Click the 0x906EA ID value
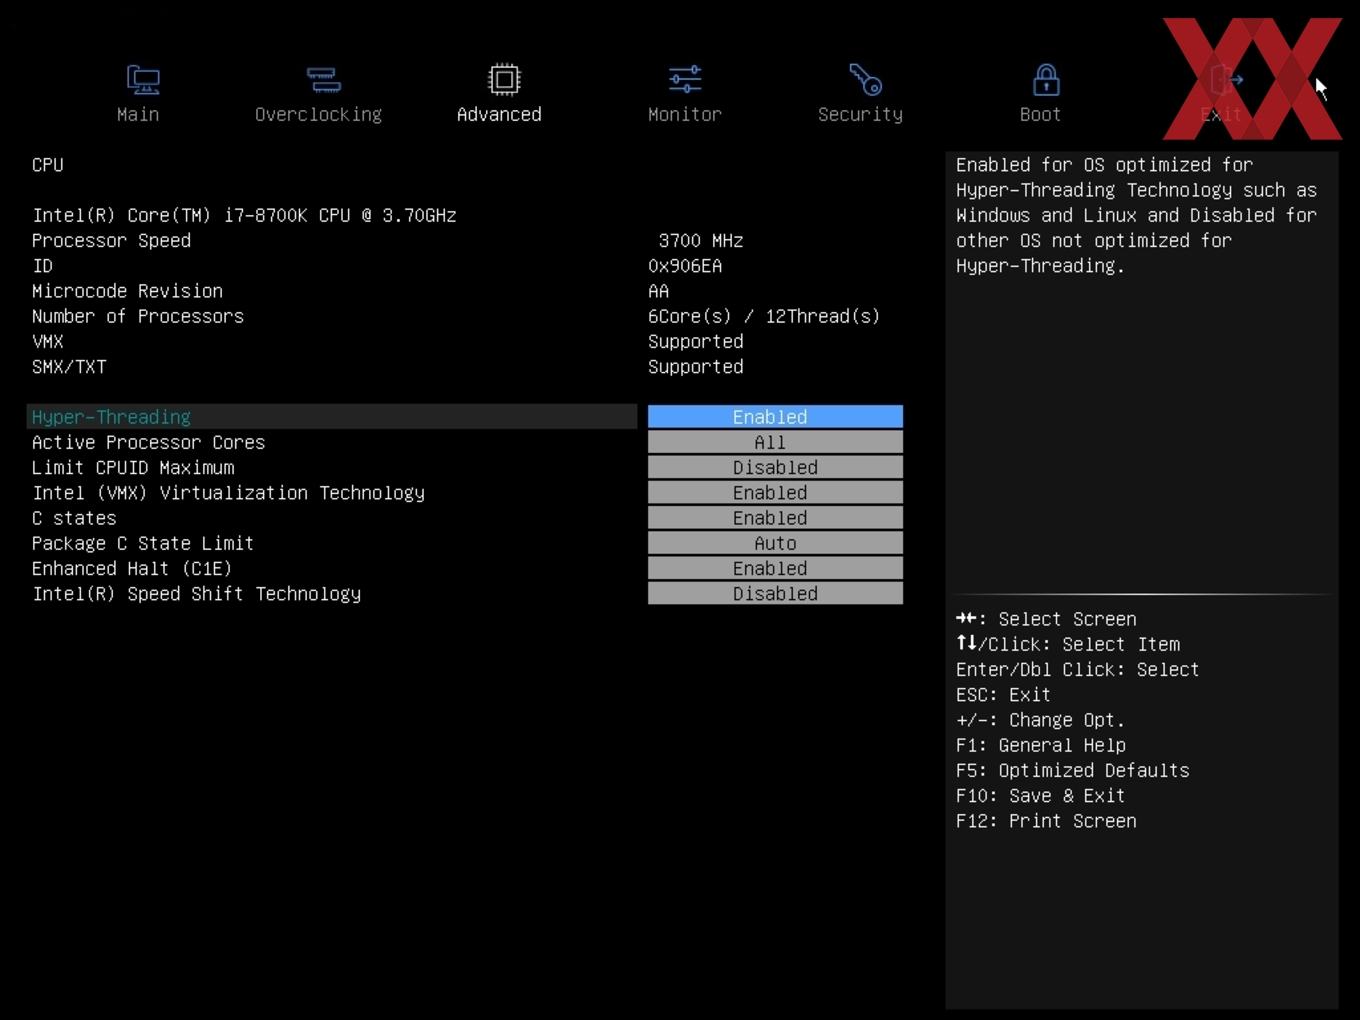 685,266
